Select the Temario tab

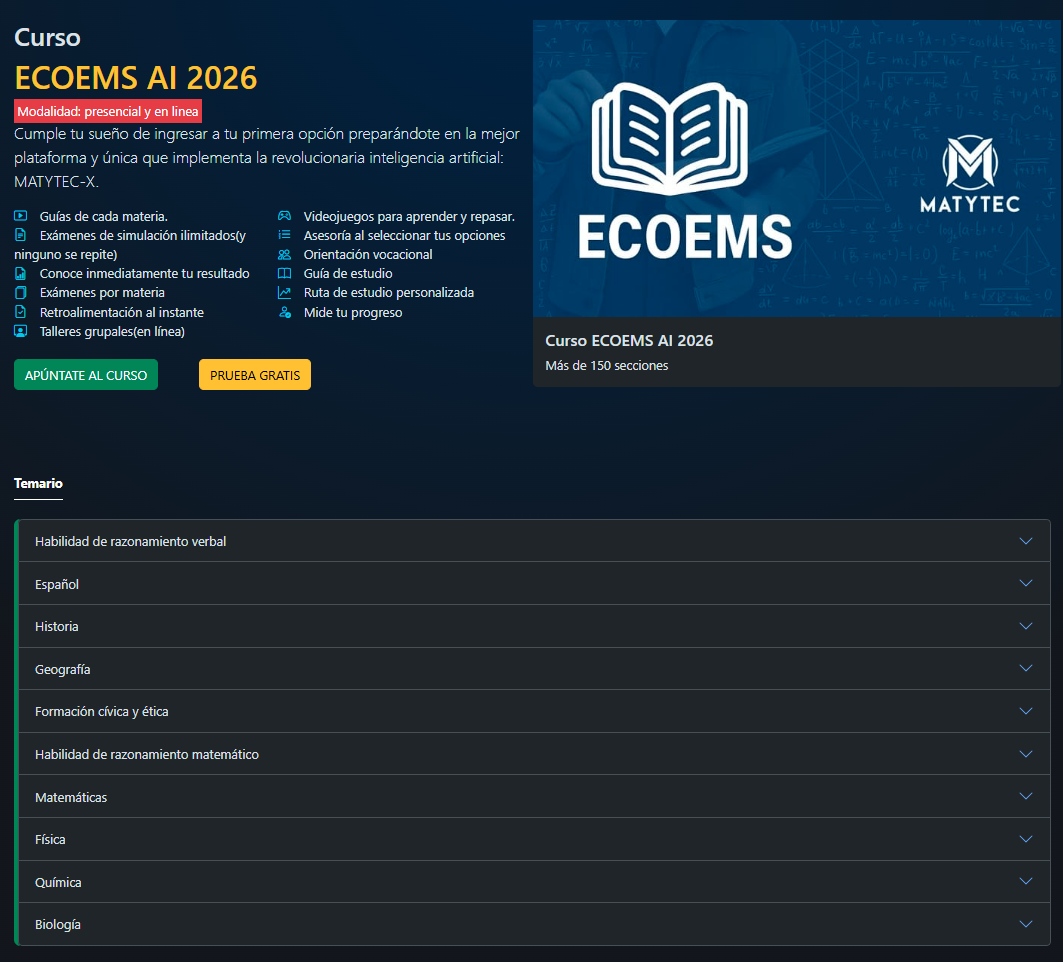(x=38, y=483)
